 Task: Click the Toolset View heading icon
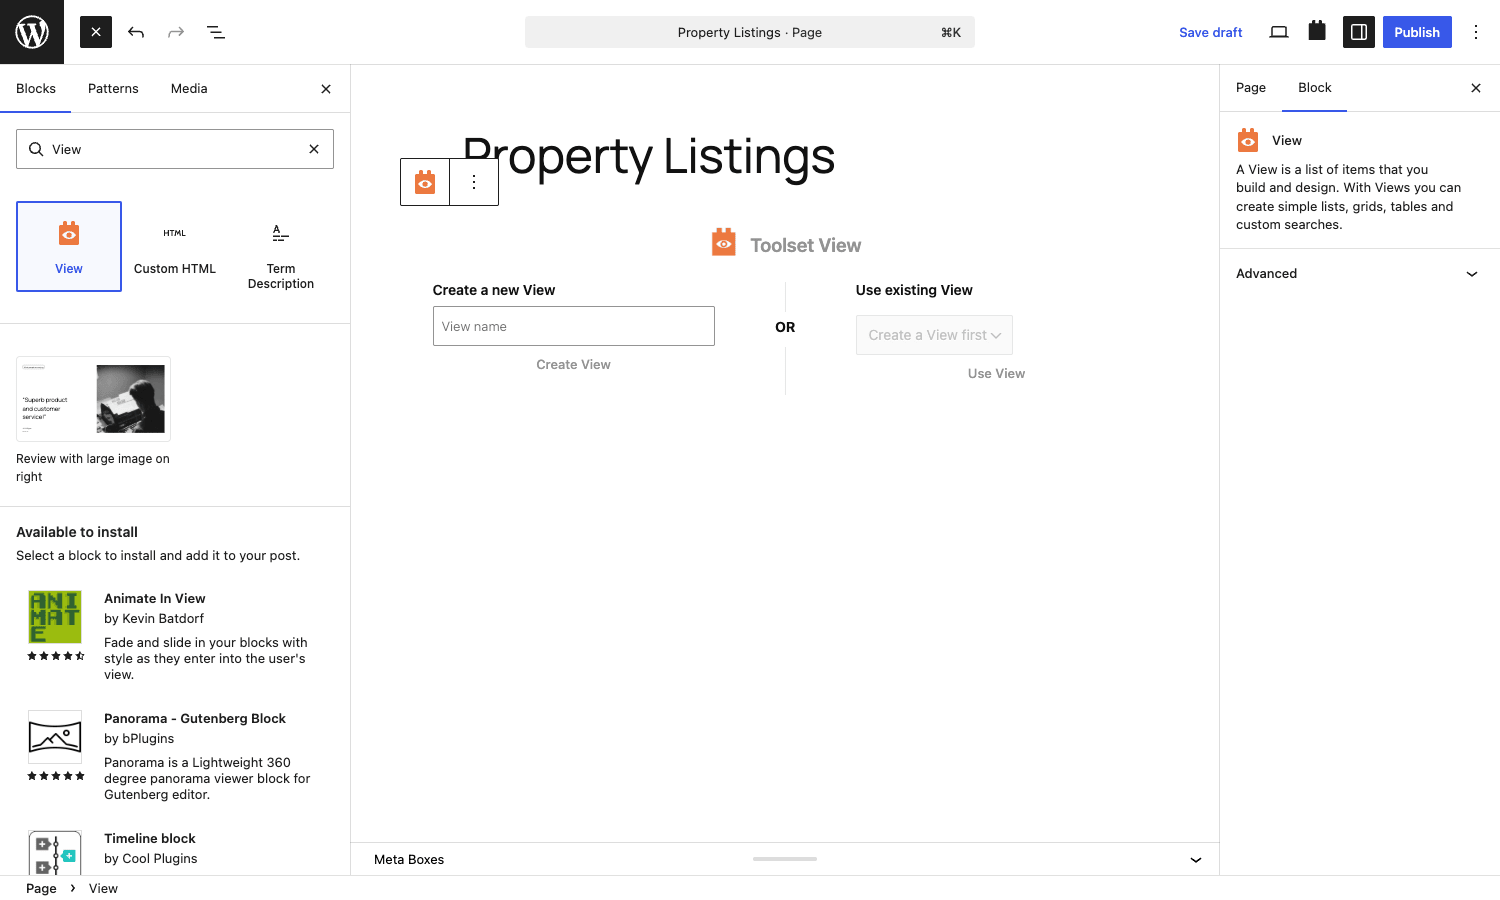point(724,242)
